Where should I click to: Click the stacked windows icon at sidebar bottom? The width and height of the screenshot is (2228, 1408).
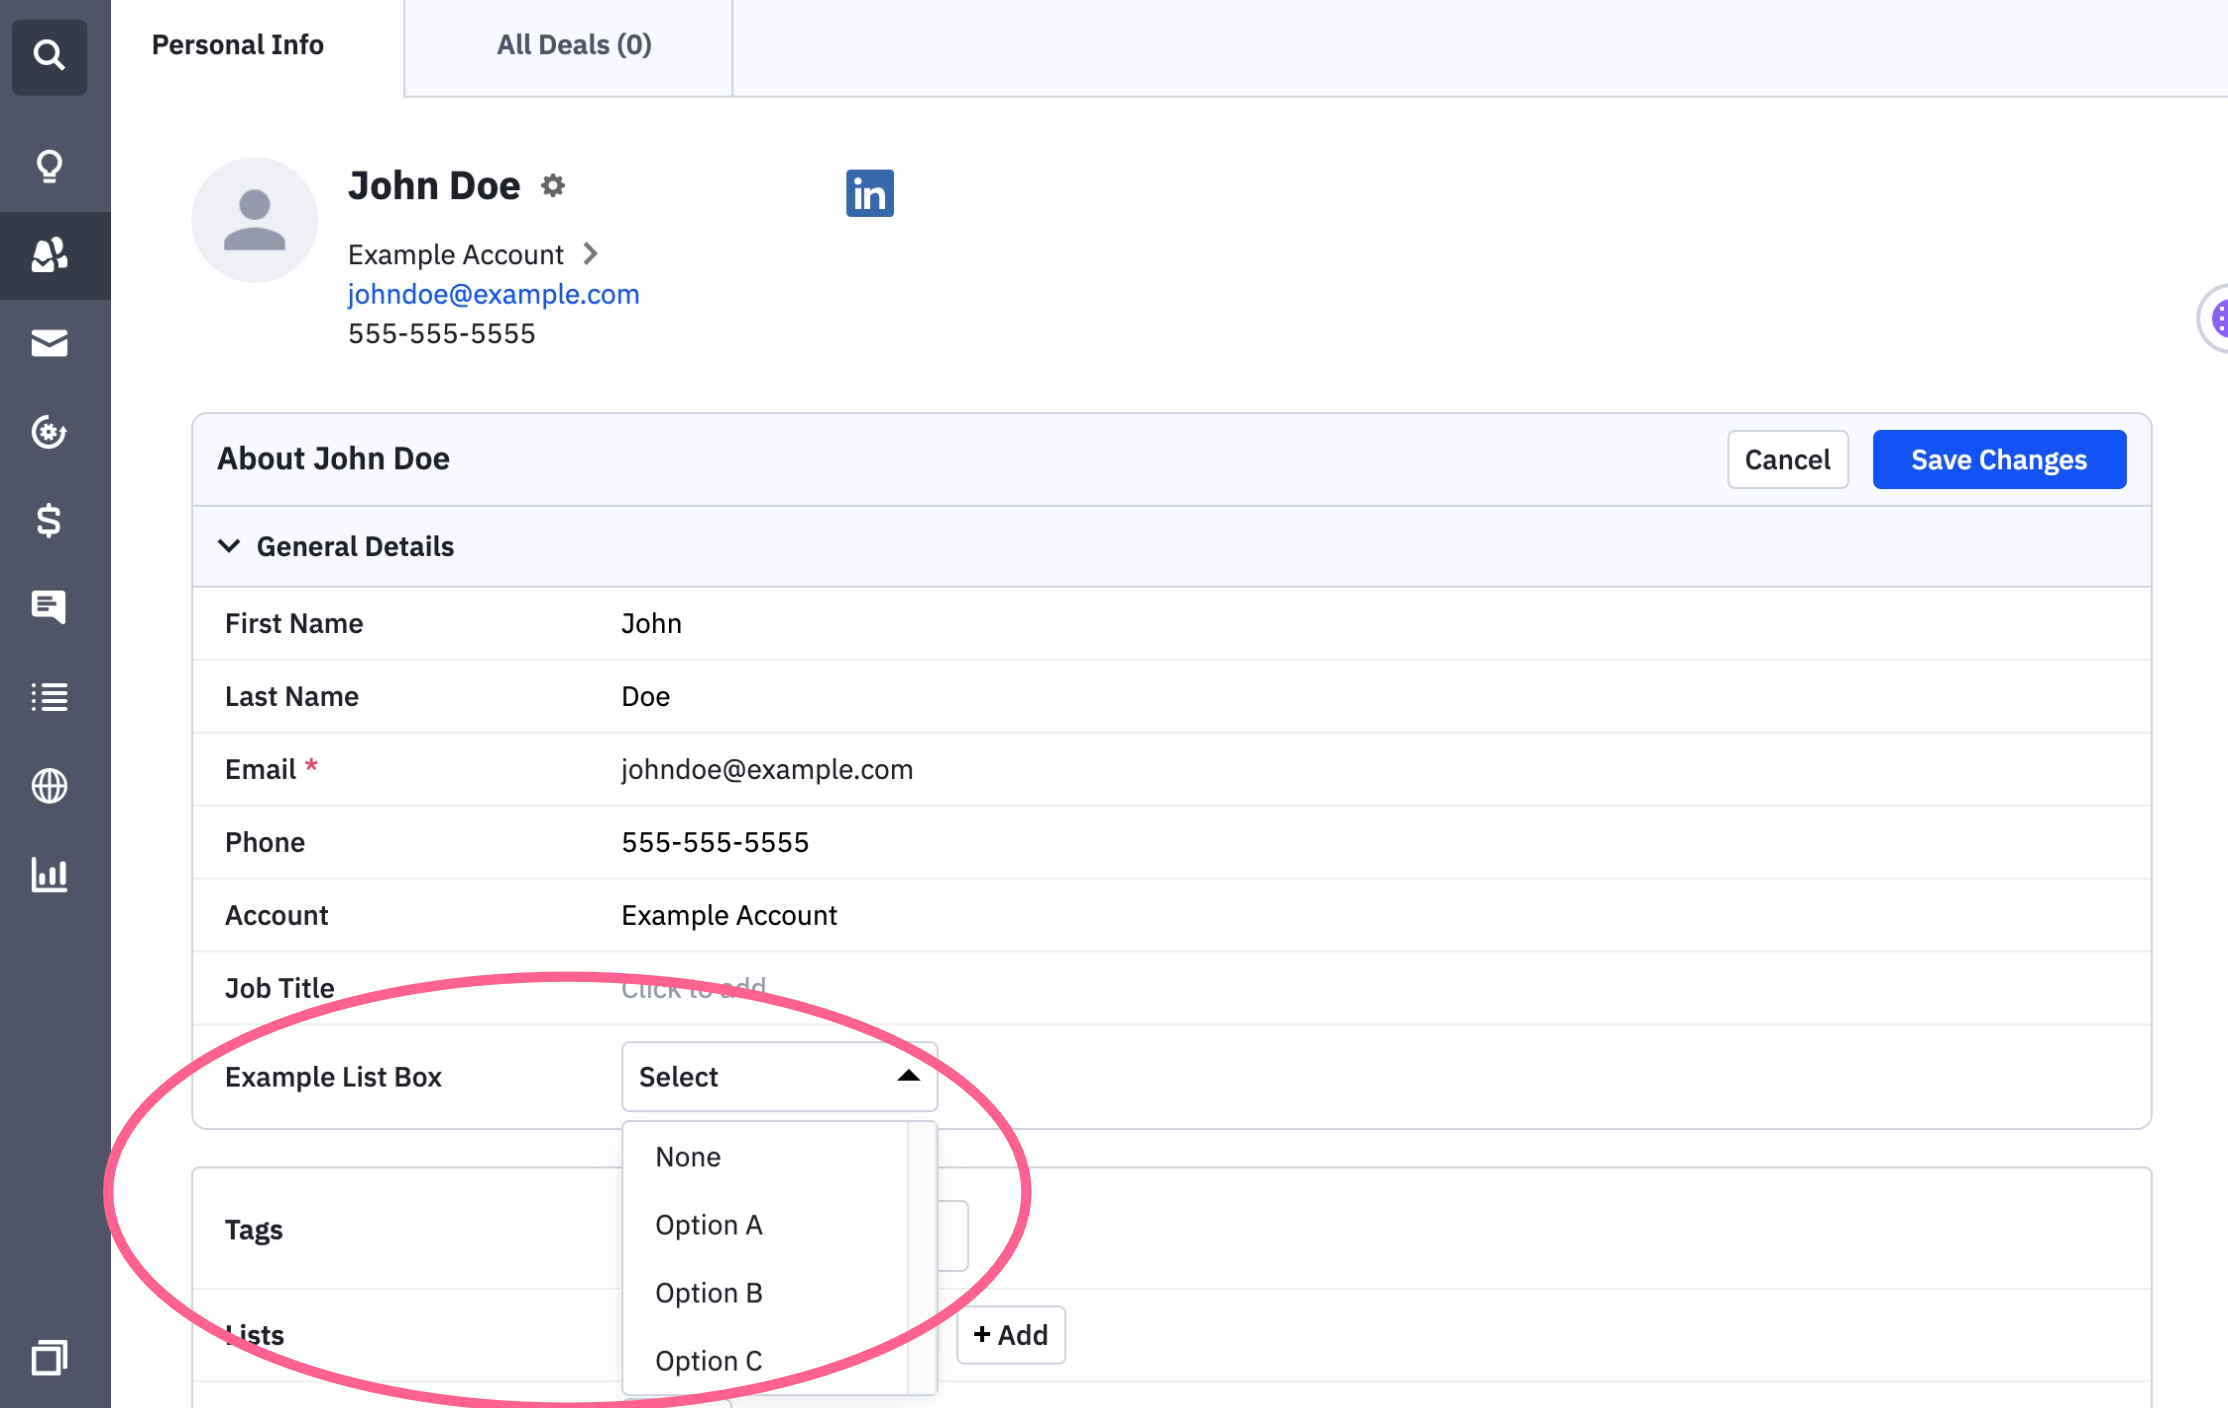pyautogui.click(x=49, y=1357)
